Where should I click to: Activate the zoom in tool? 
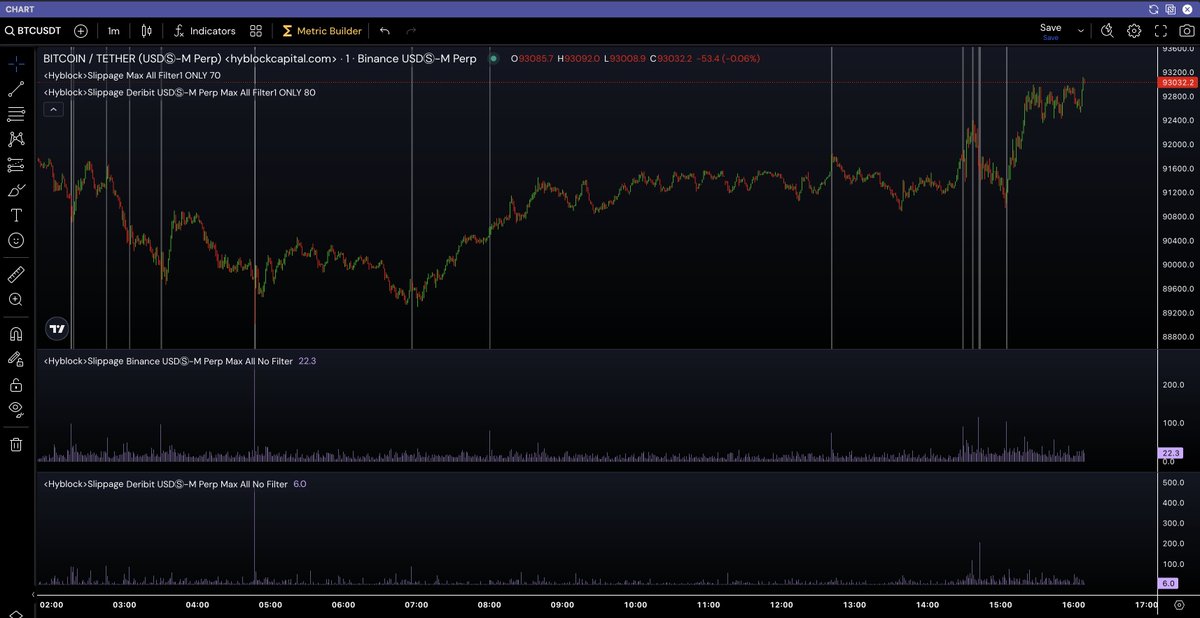[16, 299]
